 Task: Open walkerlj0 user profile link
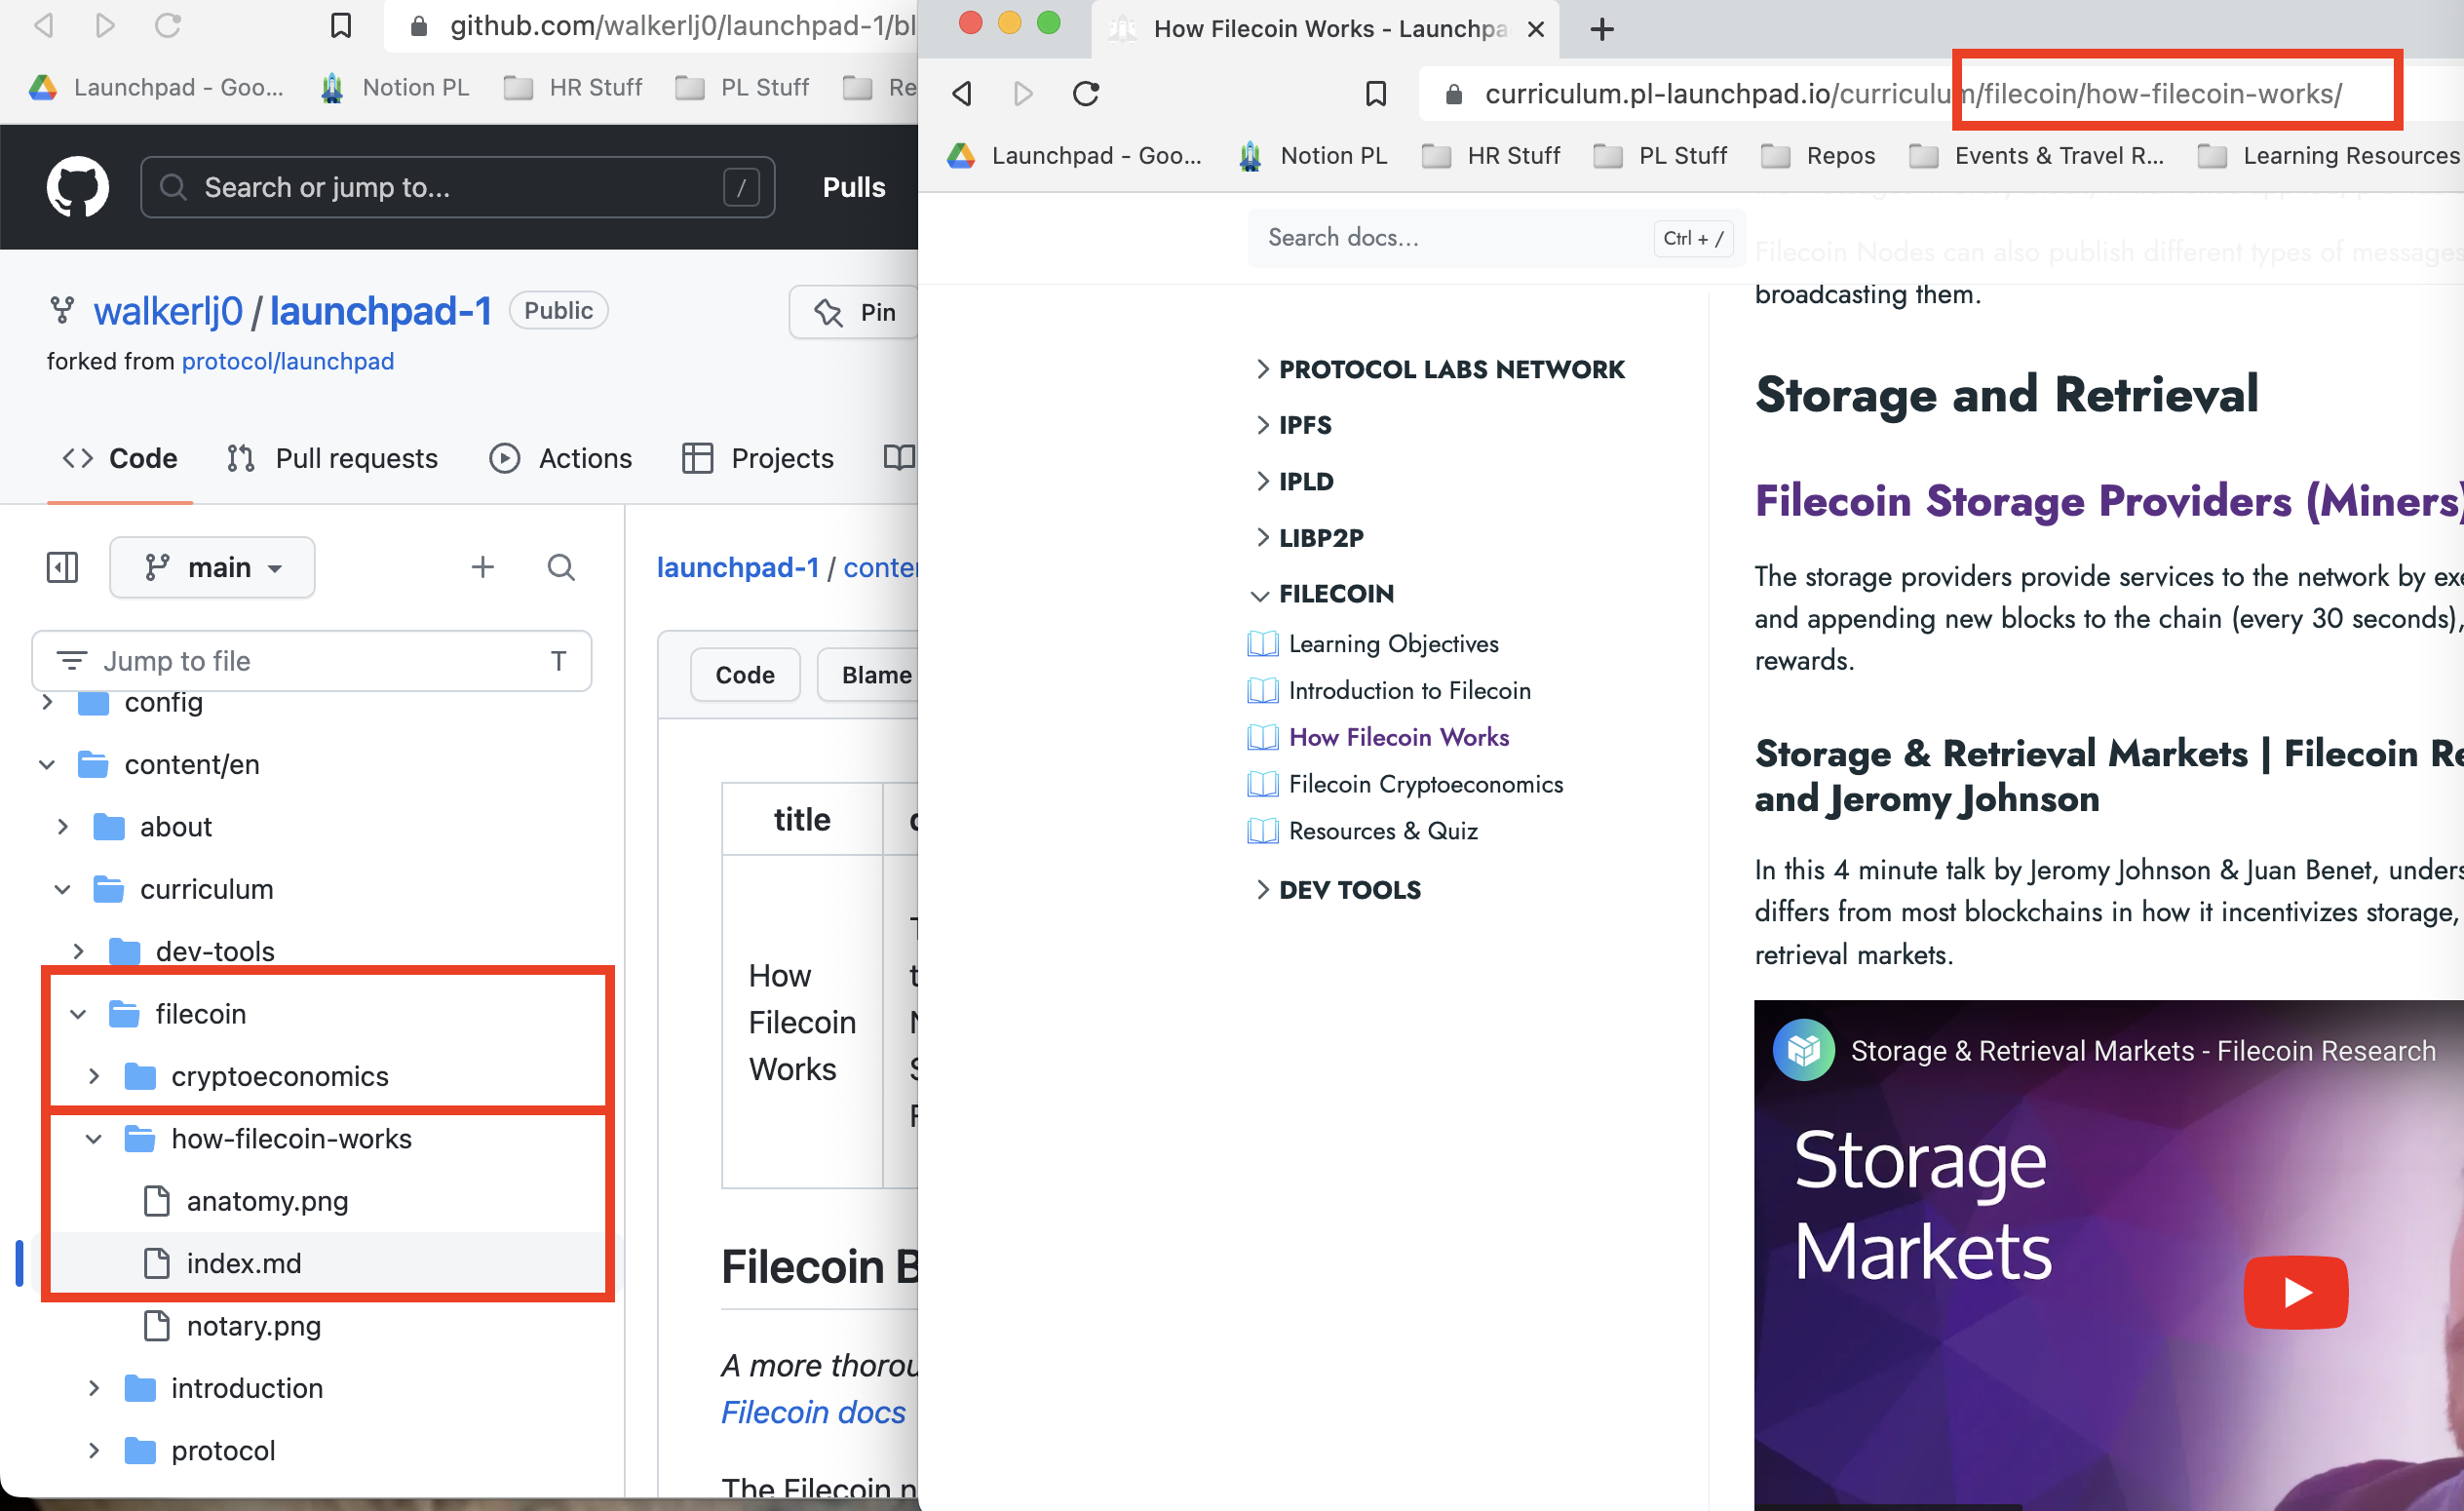coord(168,311)
